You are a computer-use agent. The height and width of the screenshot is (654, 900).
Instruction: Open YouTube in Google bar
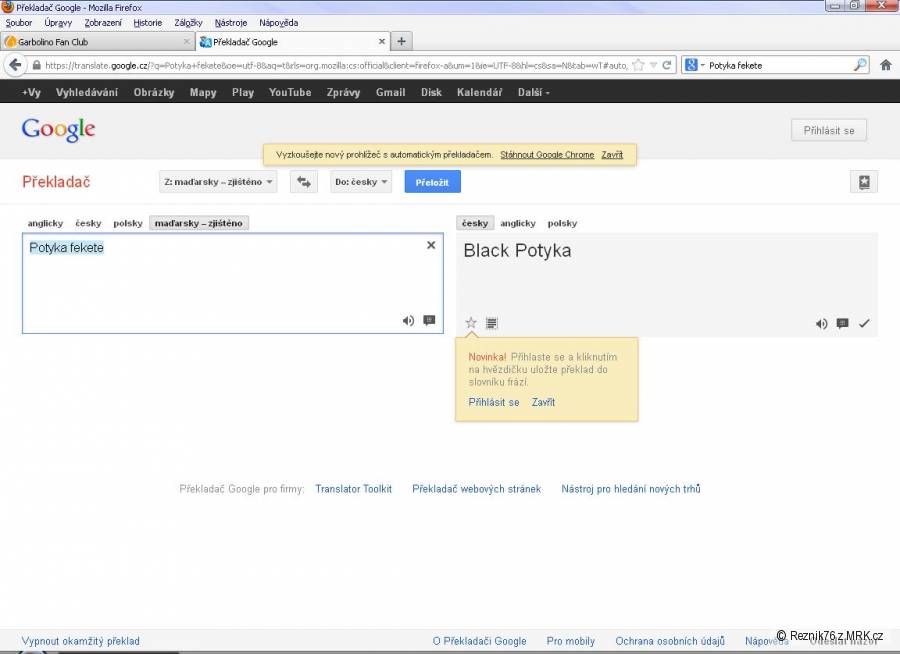click(x=290, y=92)
